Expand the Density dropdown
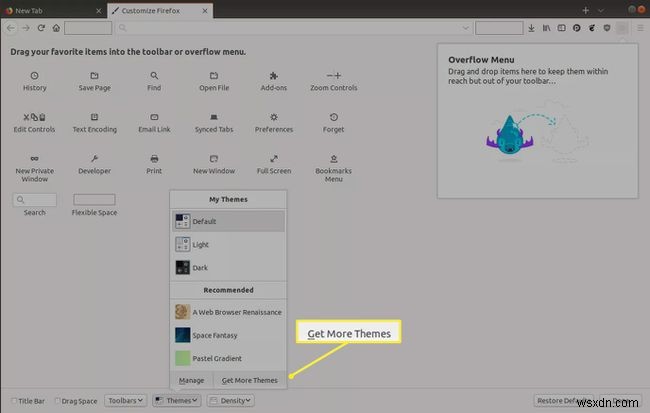The width and height of the screenshot is (650, 413). [x=230, y=401]
